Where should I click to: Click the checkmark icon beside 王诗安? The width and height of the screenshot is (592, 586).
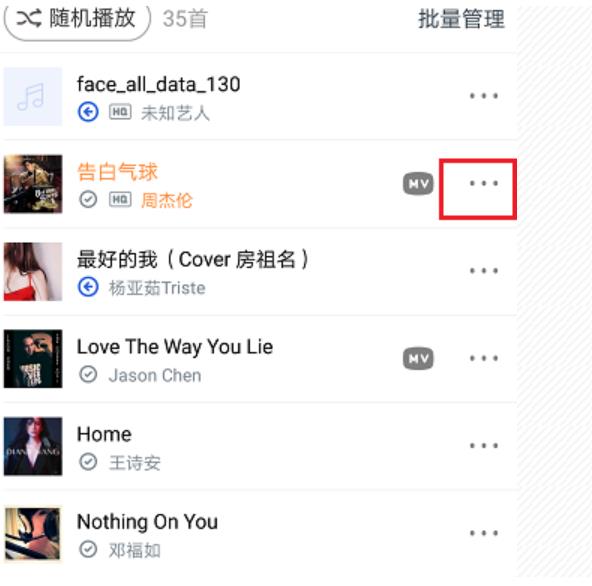[x=88, y=462]
